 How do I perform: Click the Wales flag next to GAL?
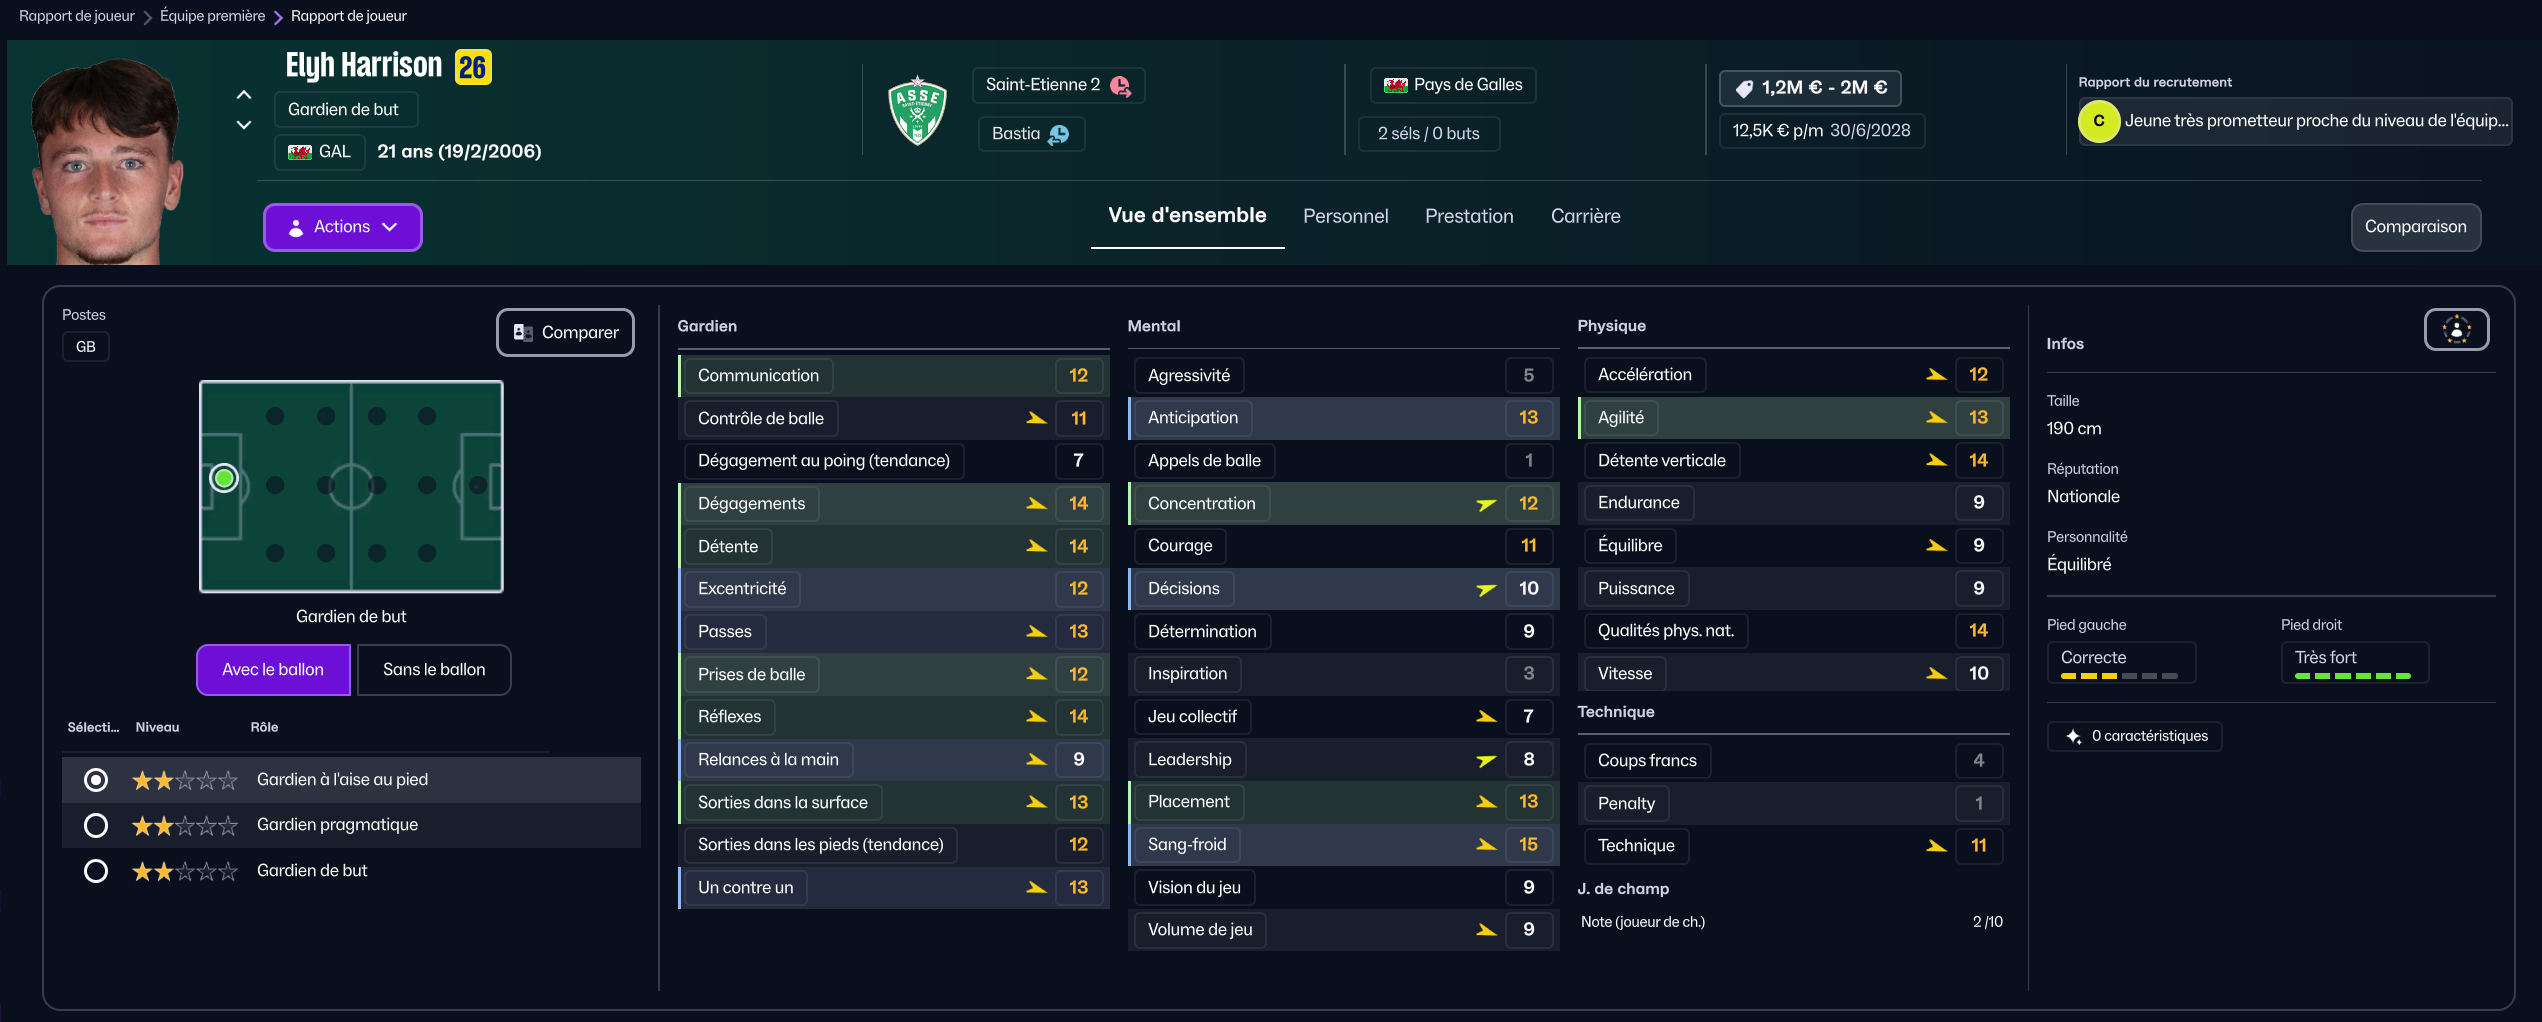pos(300,152)
